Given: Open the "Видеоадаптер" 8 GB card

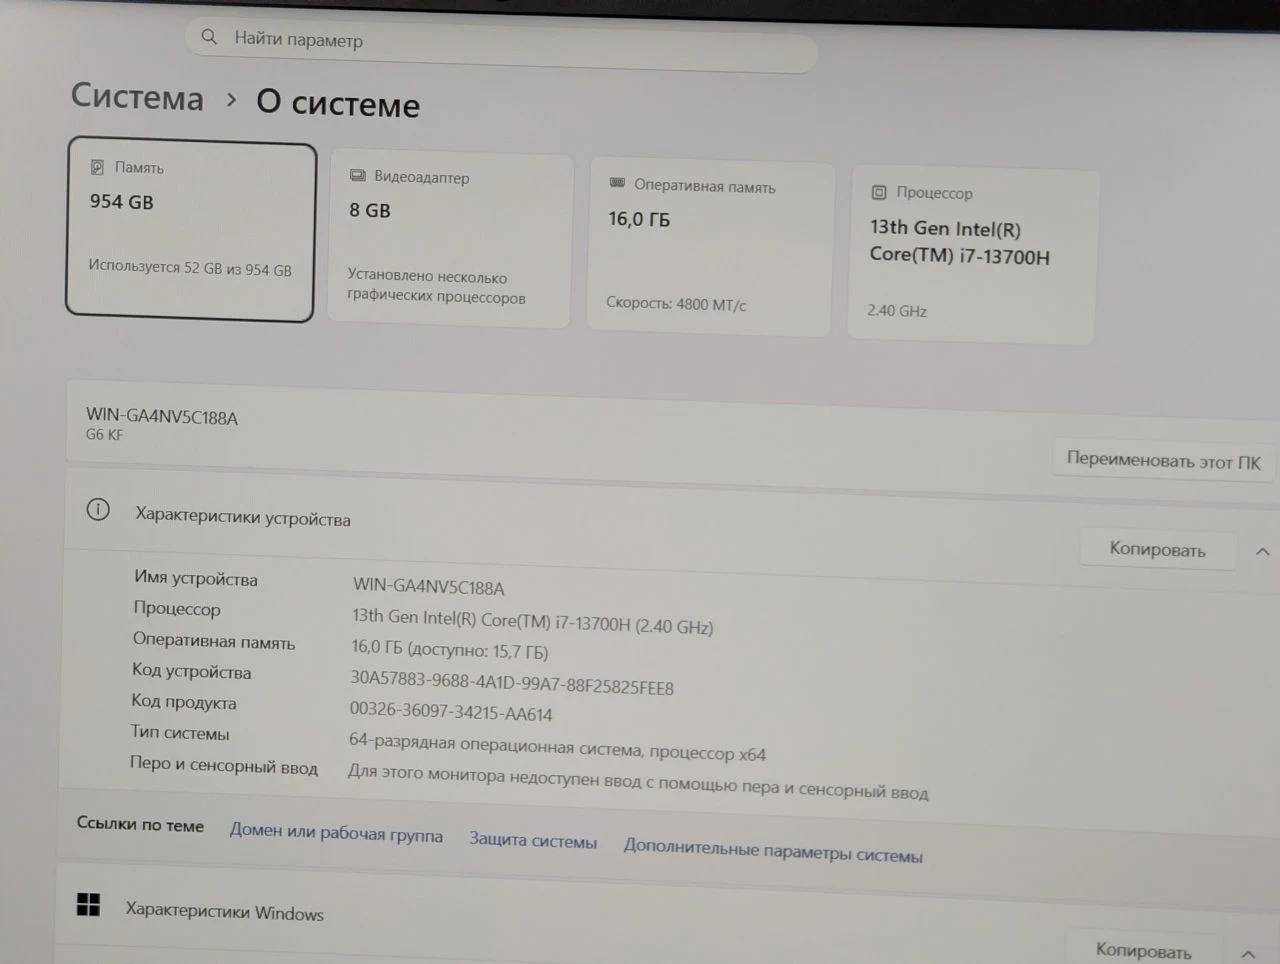Looking at the screenshot, I should 450,240.
